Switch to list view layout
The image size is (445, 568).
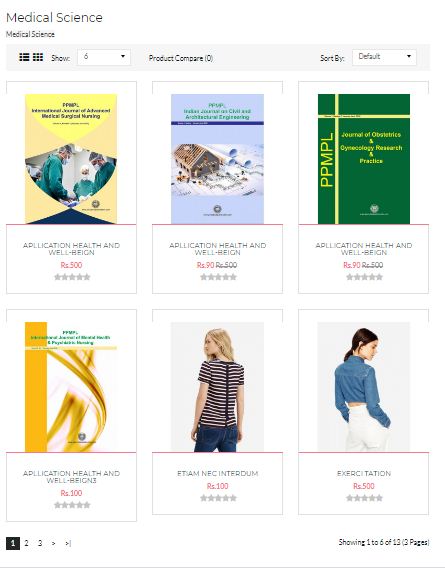point(24,57)
